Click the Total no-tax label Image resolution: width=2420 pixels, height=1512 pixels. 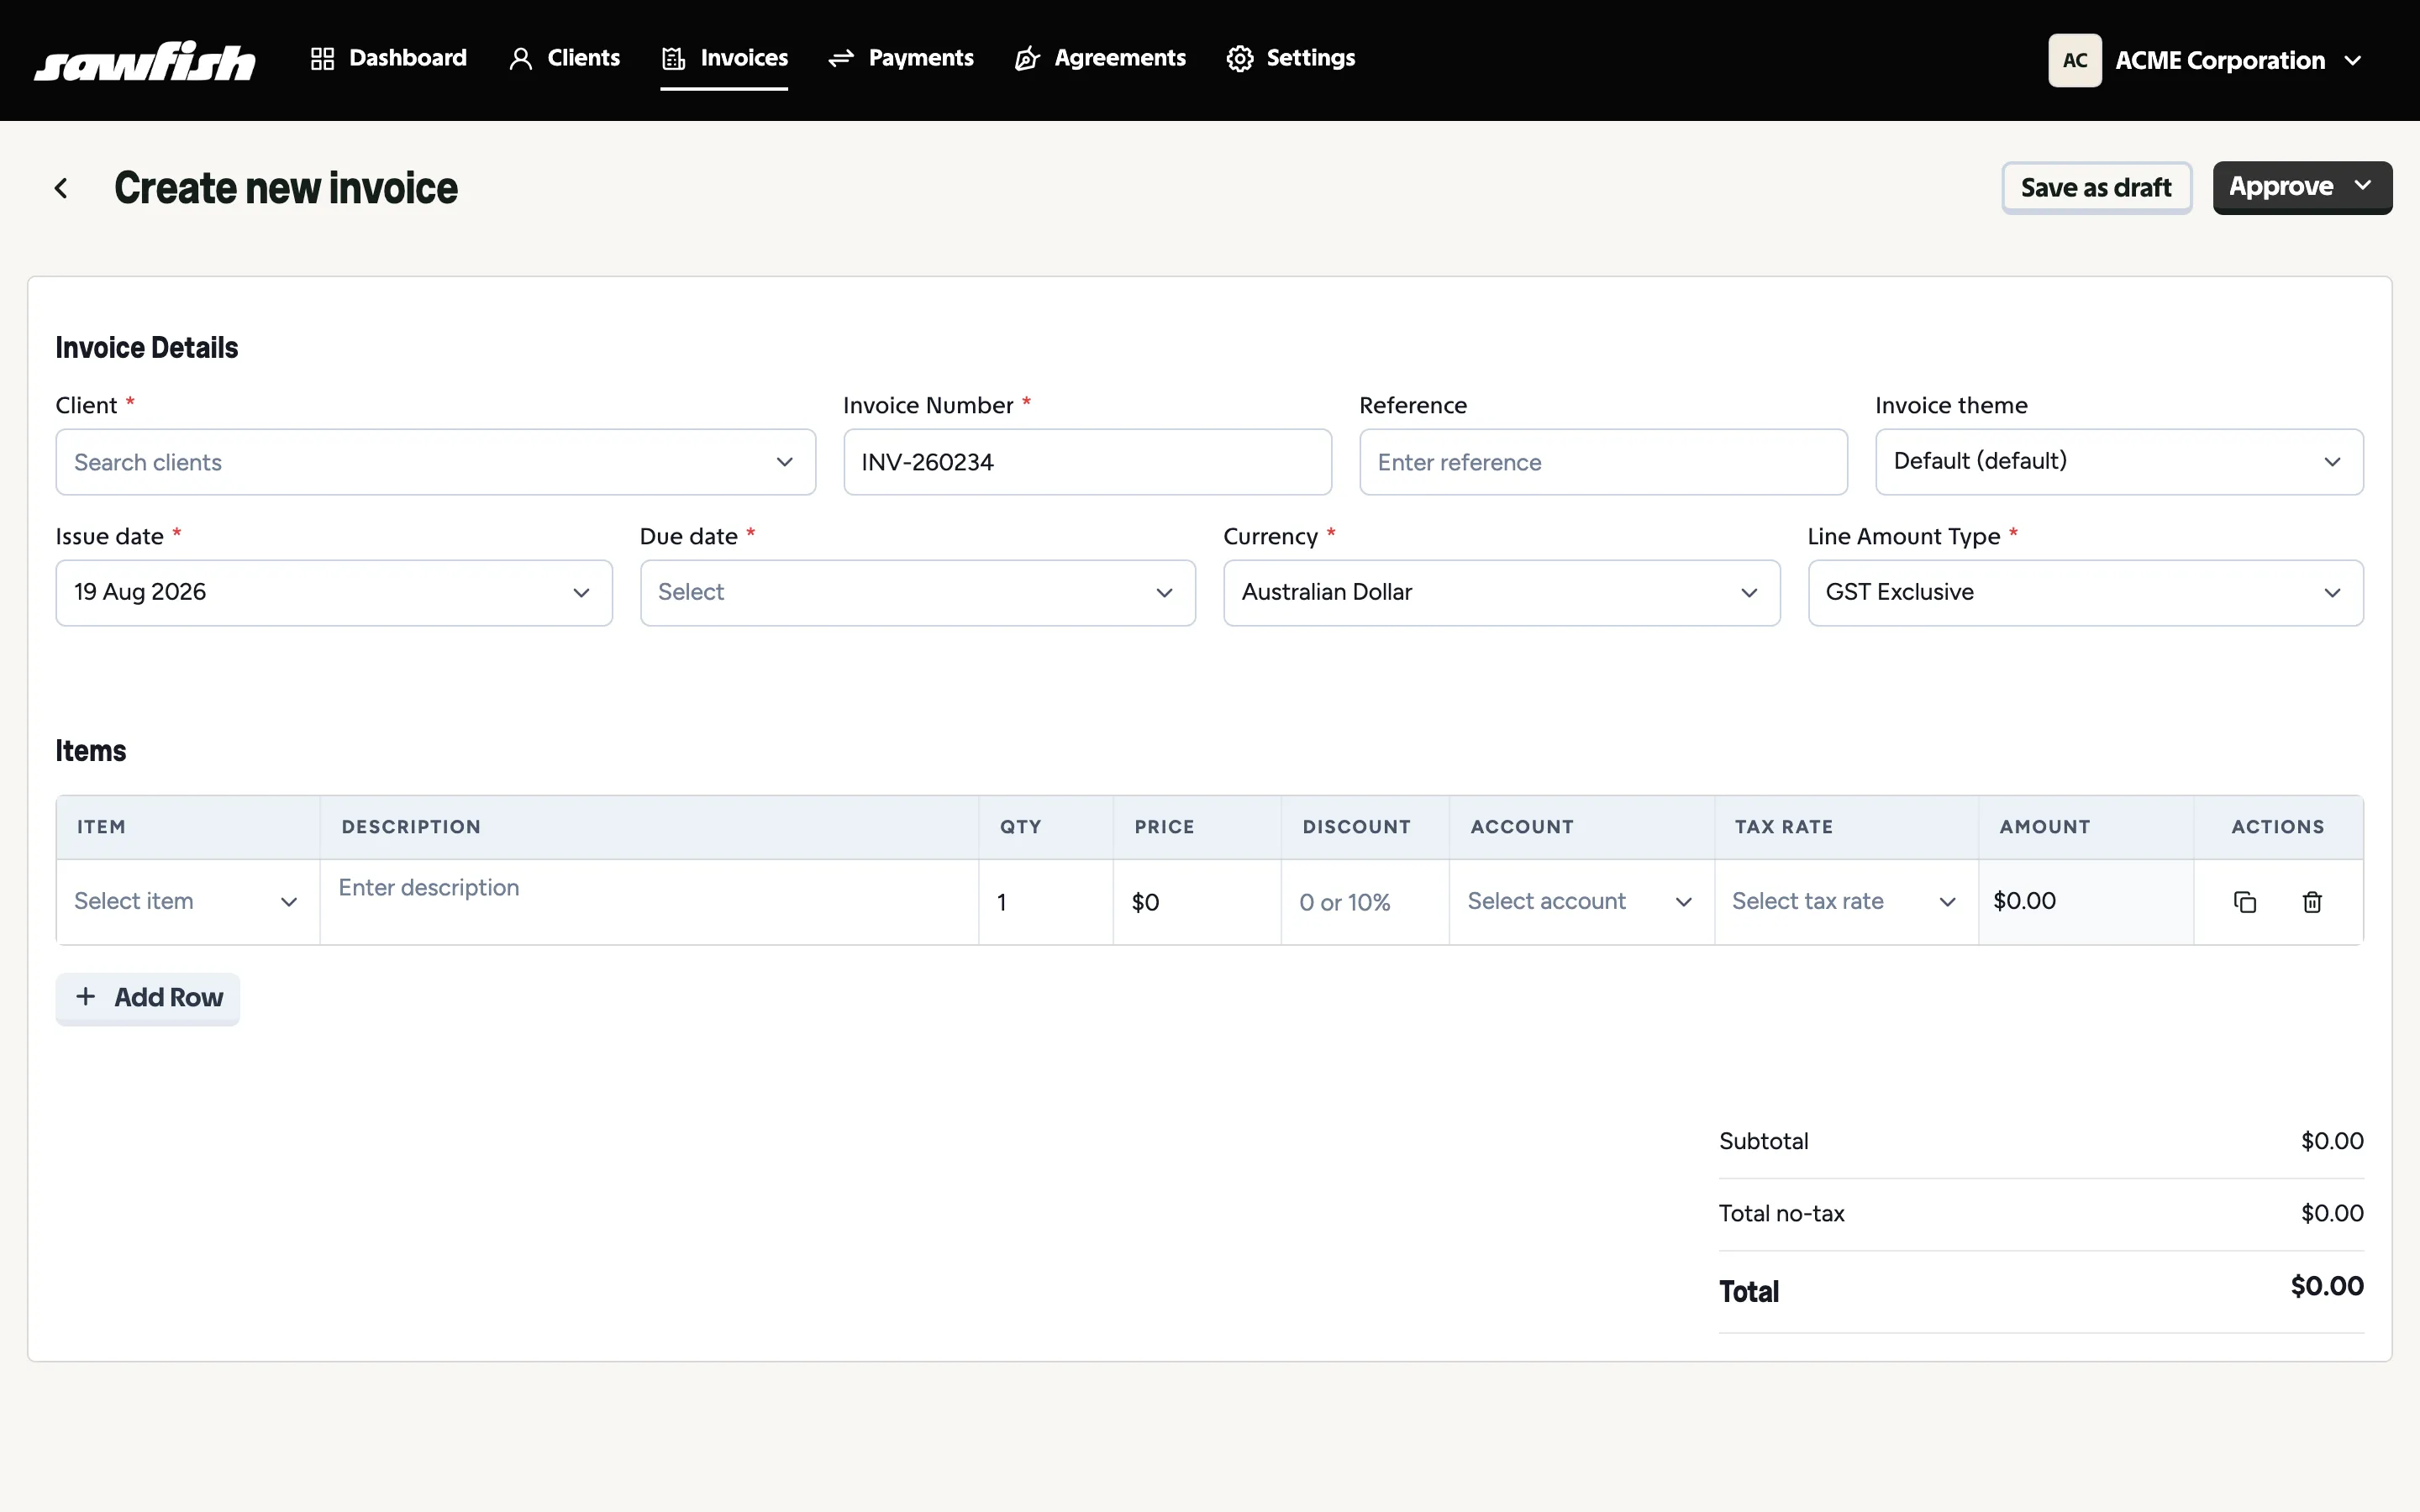coord(1781,1214)
